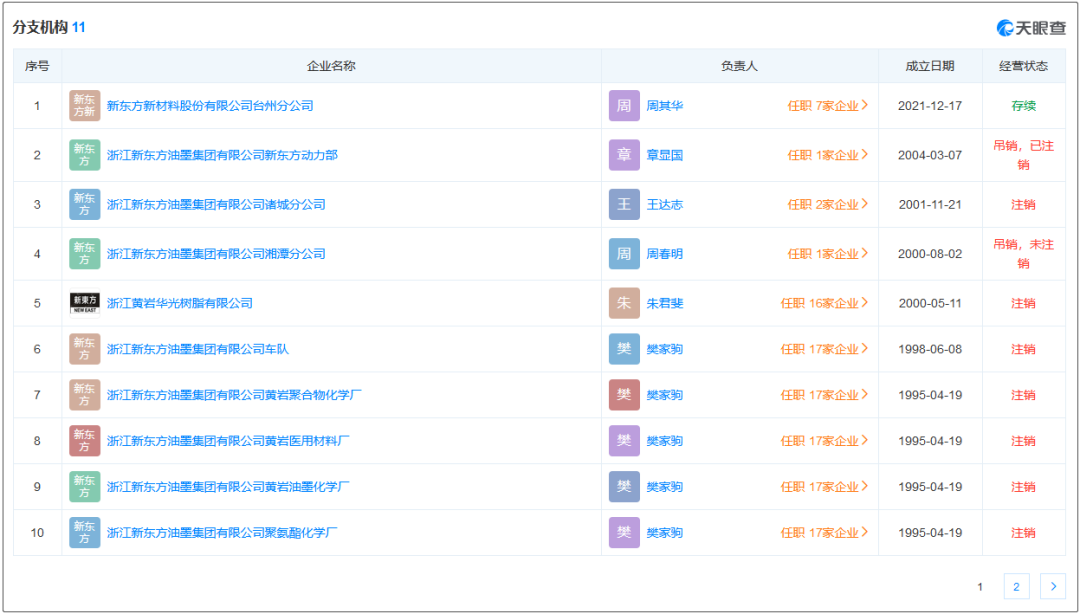Open 浙江新东方油墨集团有限公司新东方动力部 link
The width and height of the screenshot is (1080, 614).
pos(222,155)
